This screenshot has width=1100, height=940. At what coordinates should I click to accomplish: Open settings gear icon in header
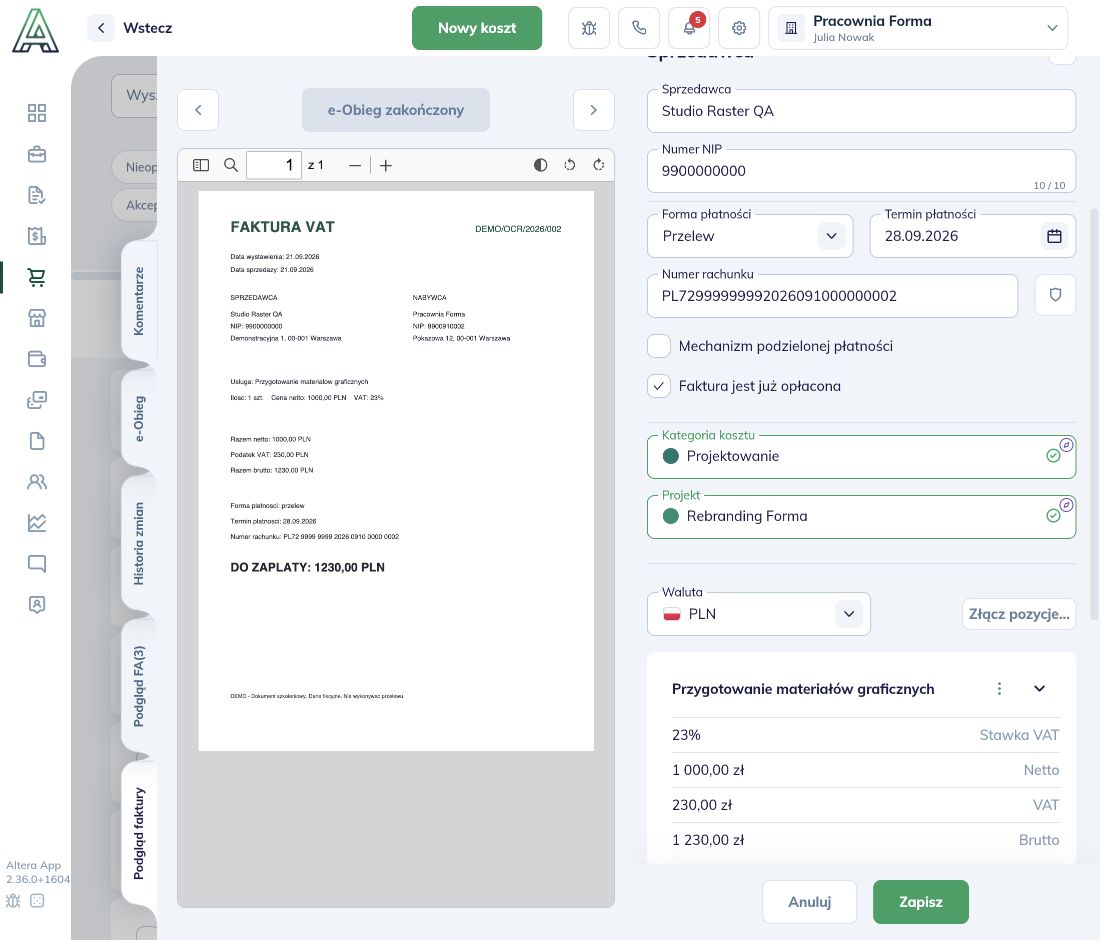[x=739, y=28]
